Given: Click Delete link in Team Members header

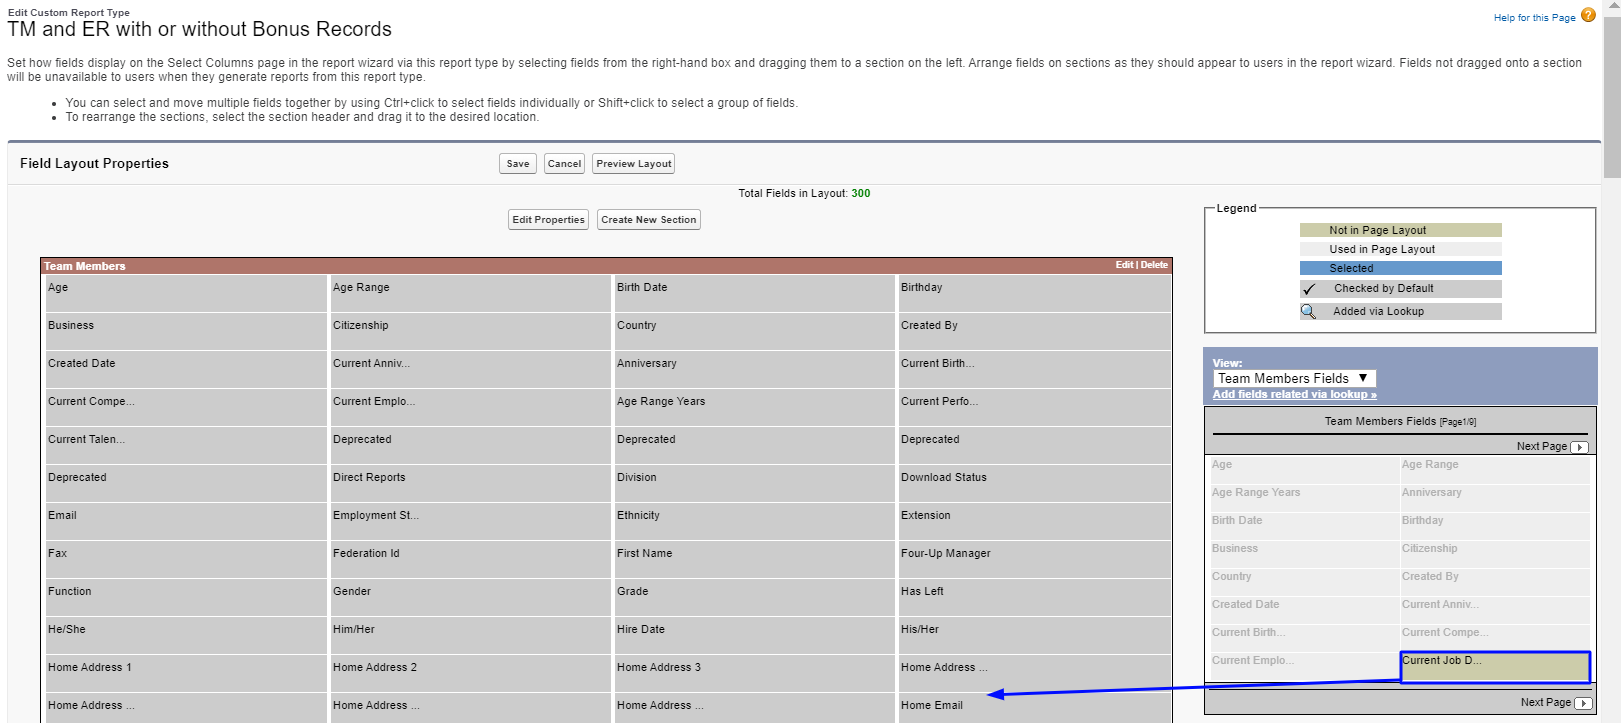Looking at the screenshot, I should (1154, 265).
